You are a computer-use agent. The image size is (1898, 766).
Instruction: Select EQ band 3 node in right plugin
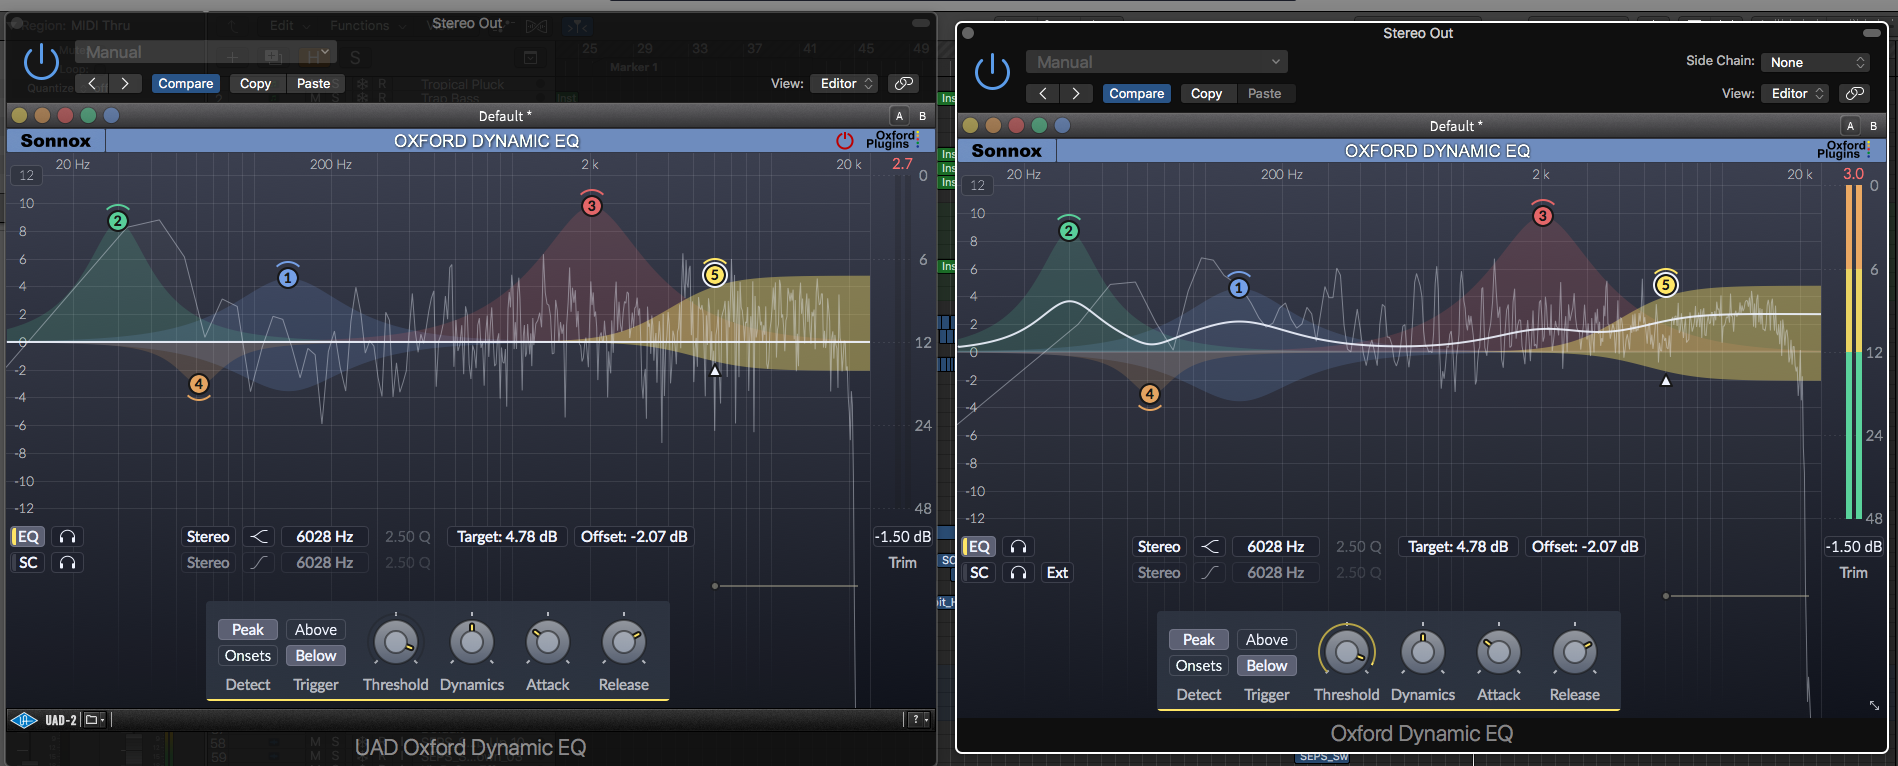1543,215
